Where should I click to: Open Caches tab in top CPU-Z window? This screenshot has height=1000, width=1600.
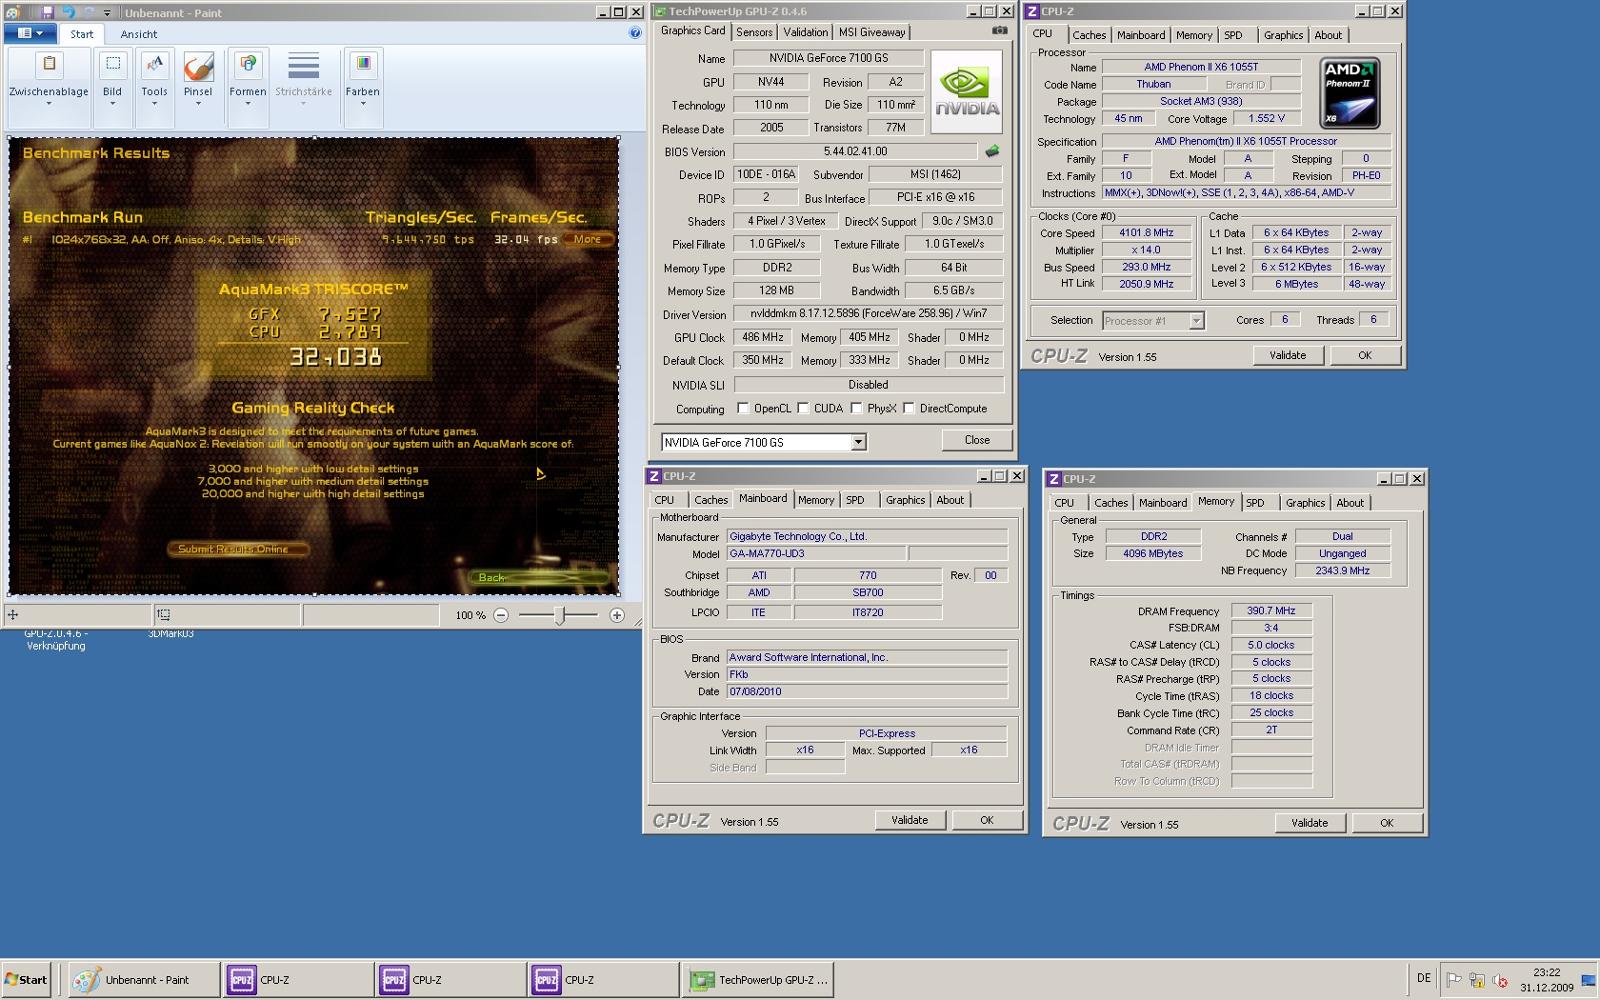1089,35
